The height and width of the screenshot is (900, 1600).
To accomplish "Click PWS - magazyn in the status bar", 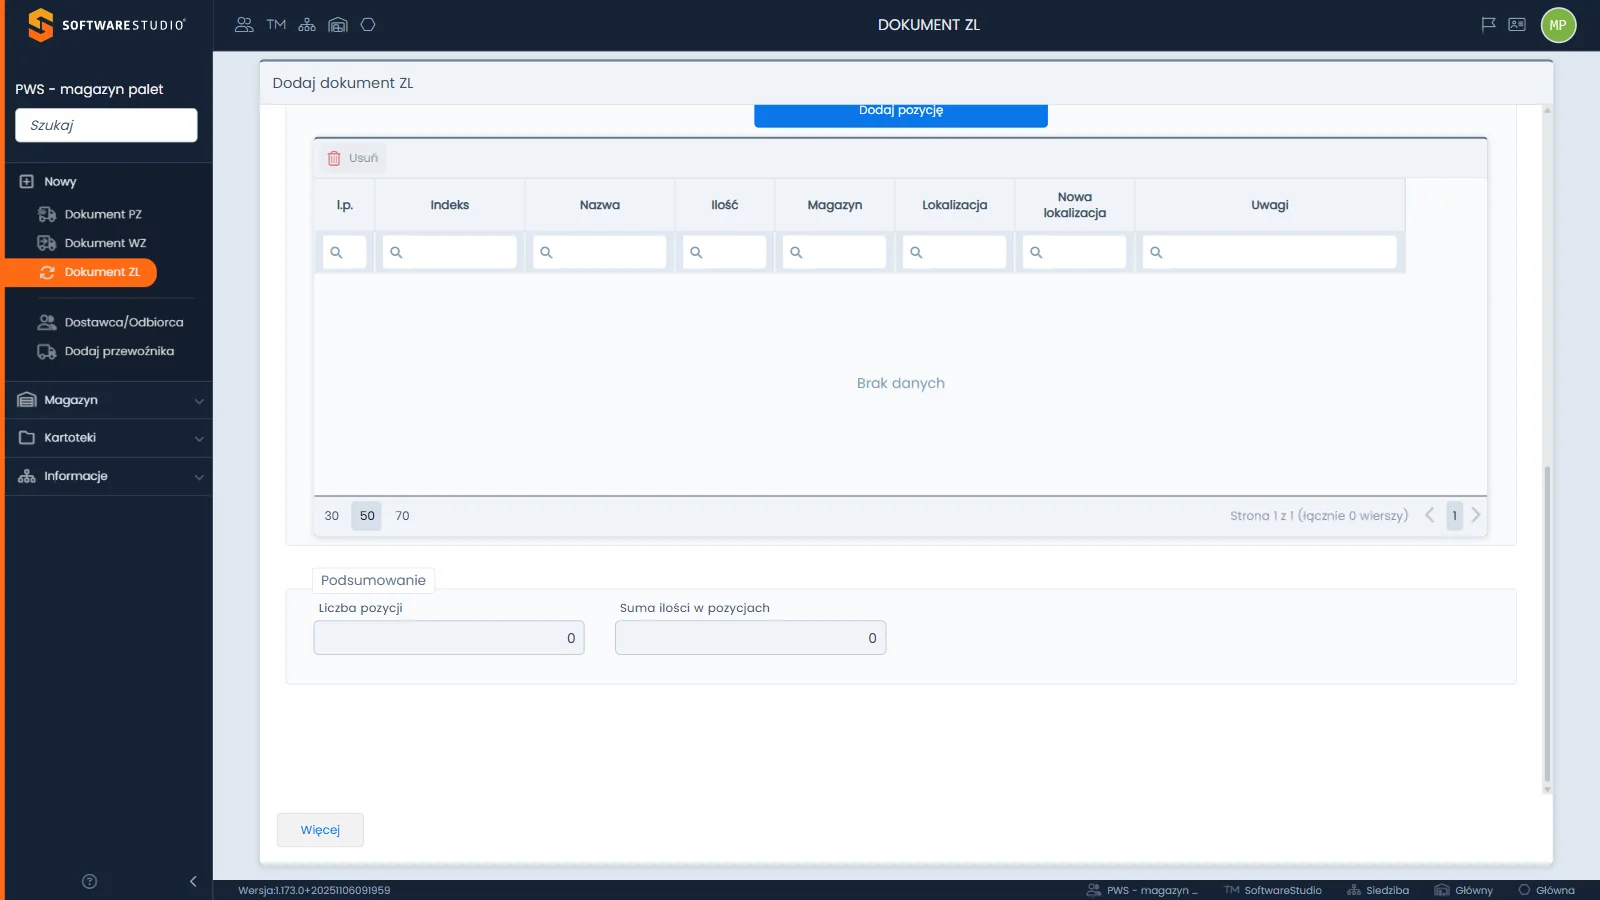I will pos(1142,890).
